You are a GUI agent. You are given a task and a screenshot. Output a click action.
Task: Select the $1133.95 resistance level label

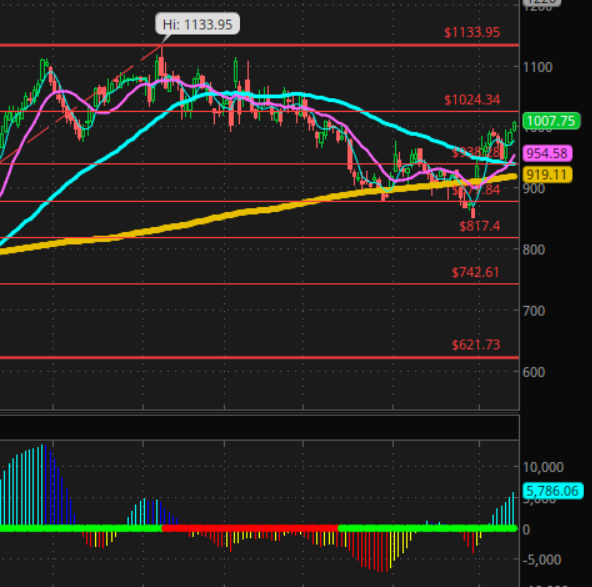[x=472, y=32]
